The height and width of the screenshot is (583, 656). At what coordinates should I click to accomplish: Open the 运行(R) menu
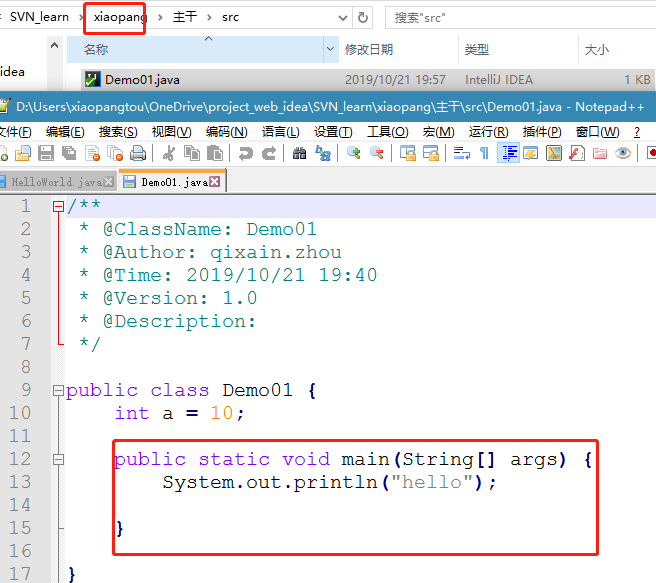click(488, 132)
